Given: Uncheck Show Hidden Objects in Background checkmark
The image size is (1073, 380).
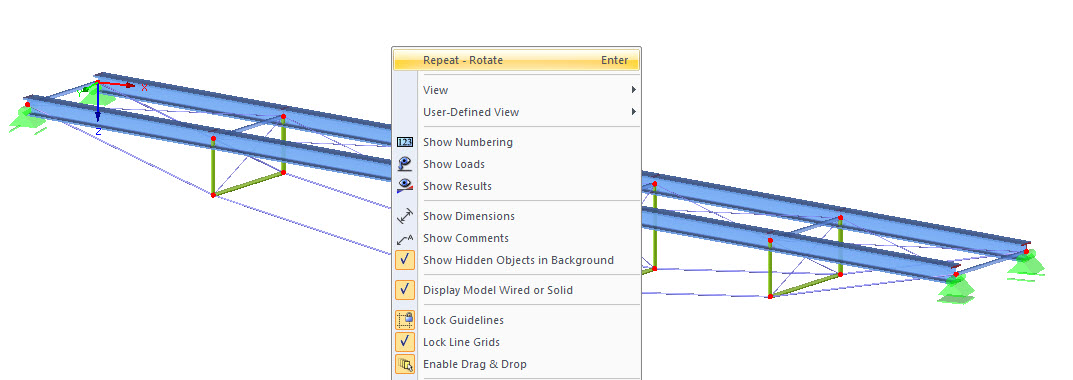Looking at the screenshot, I should [x=405, y=259].
